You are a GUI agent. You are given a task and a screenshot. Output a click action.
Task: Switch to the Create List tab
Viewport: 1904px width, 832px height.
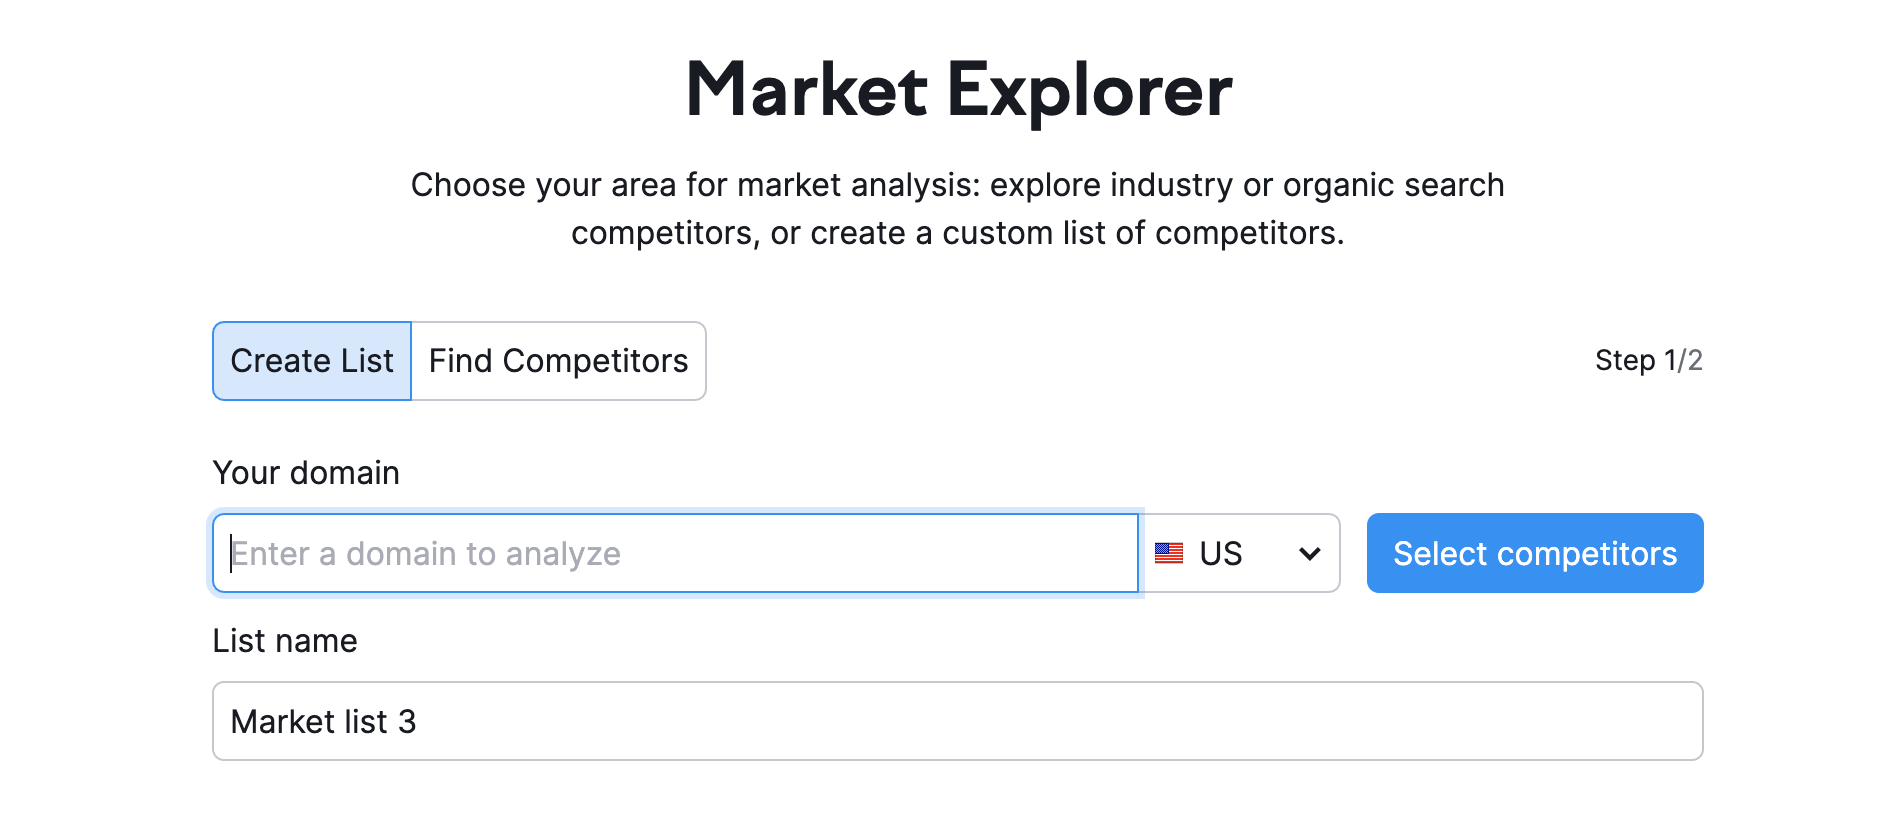click(312, 361)
